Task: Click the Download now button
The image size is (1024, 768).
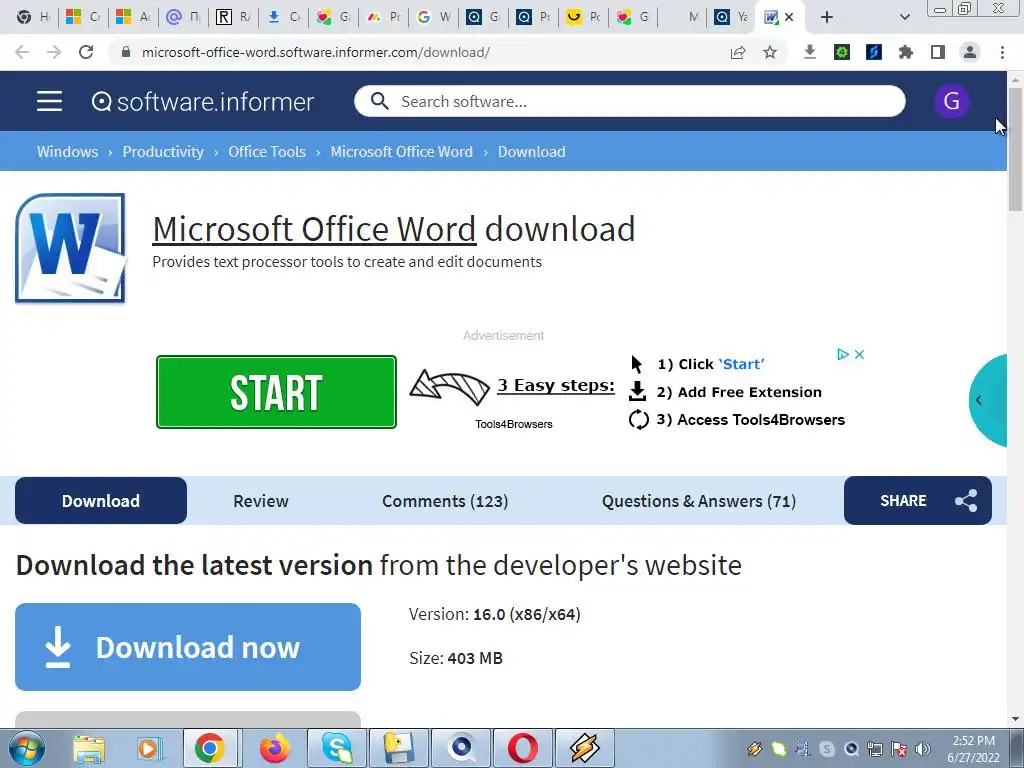Action: click(188, 647)
